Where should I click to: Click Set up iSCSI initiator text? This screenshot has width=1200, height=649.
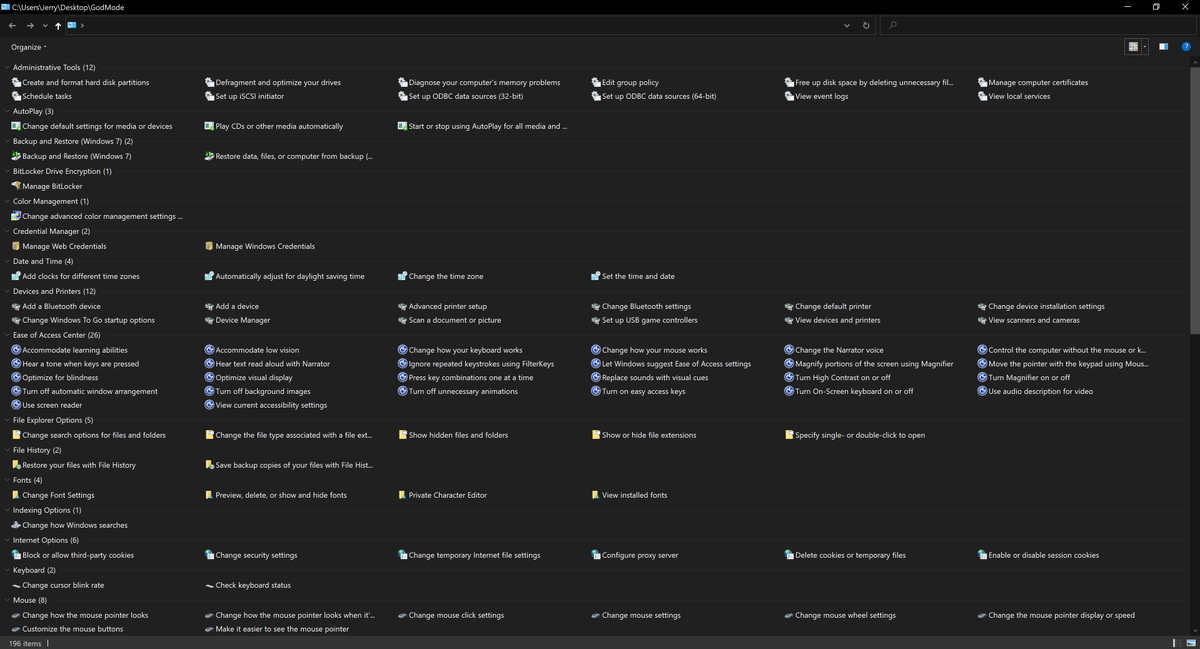pos(250,97)
